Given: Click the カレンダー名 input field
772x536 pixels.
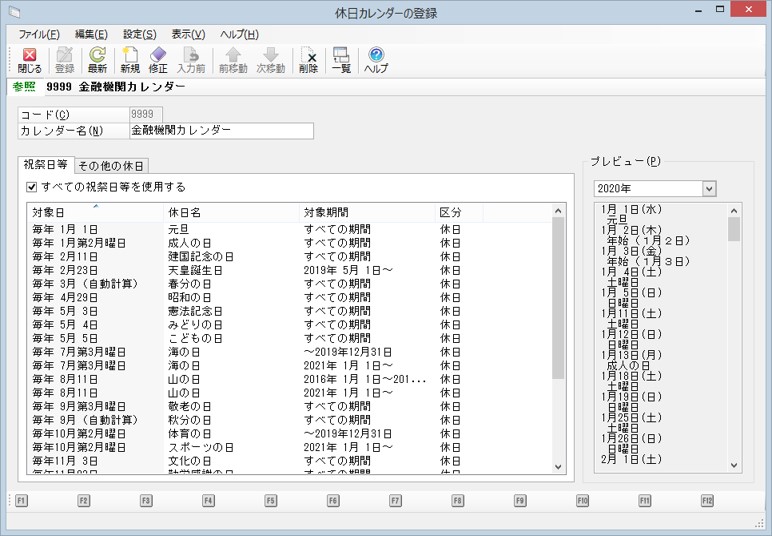Looking at the screenshot, I should click(221, 130).
